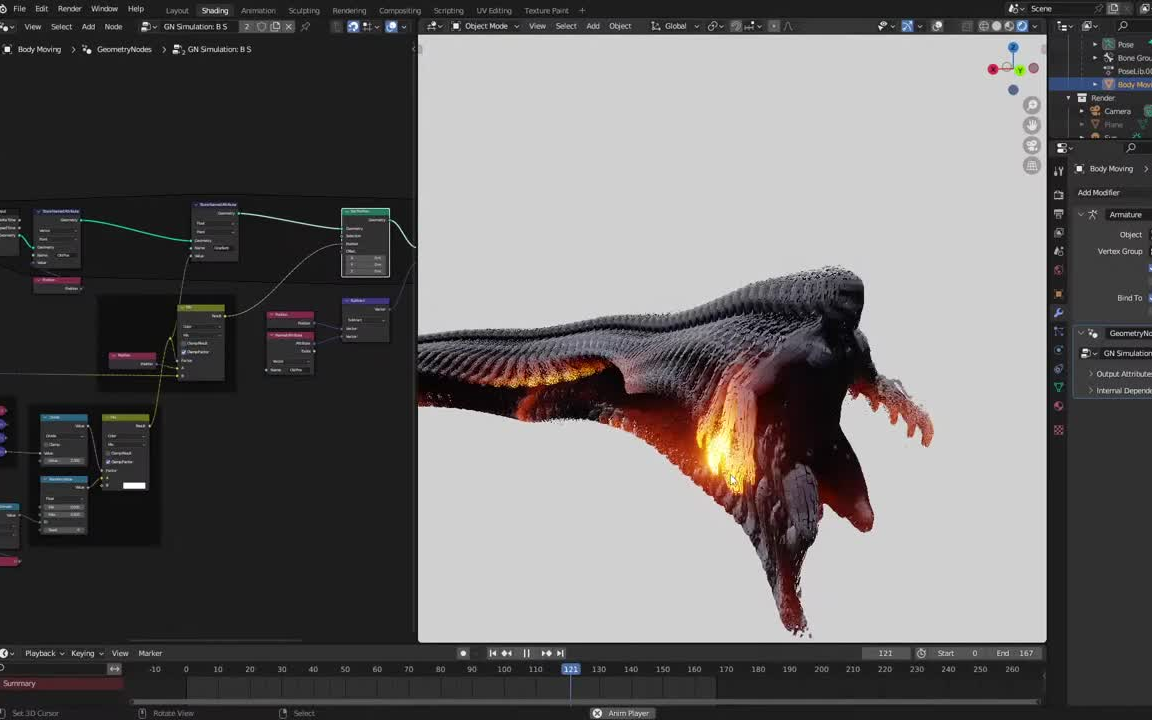Image resolution: width=1152 pixels, height=720 pixels.
Task: Activate the viewport zoom magnifier icon
Action: 1031,104
